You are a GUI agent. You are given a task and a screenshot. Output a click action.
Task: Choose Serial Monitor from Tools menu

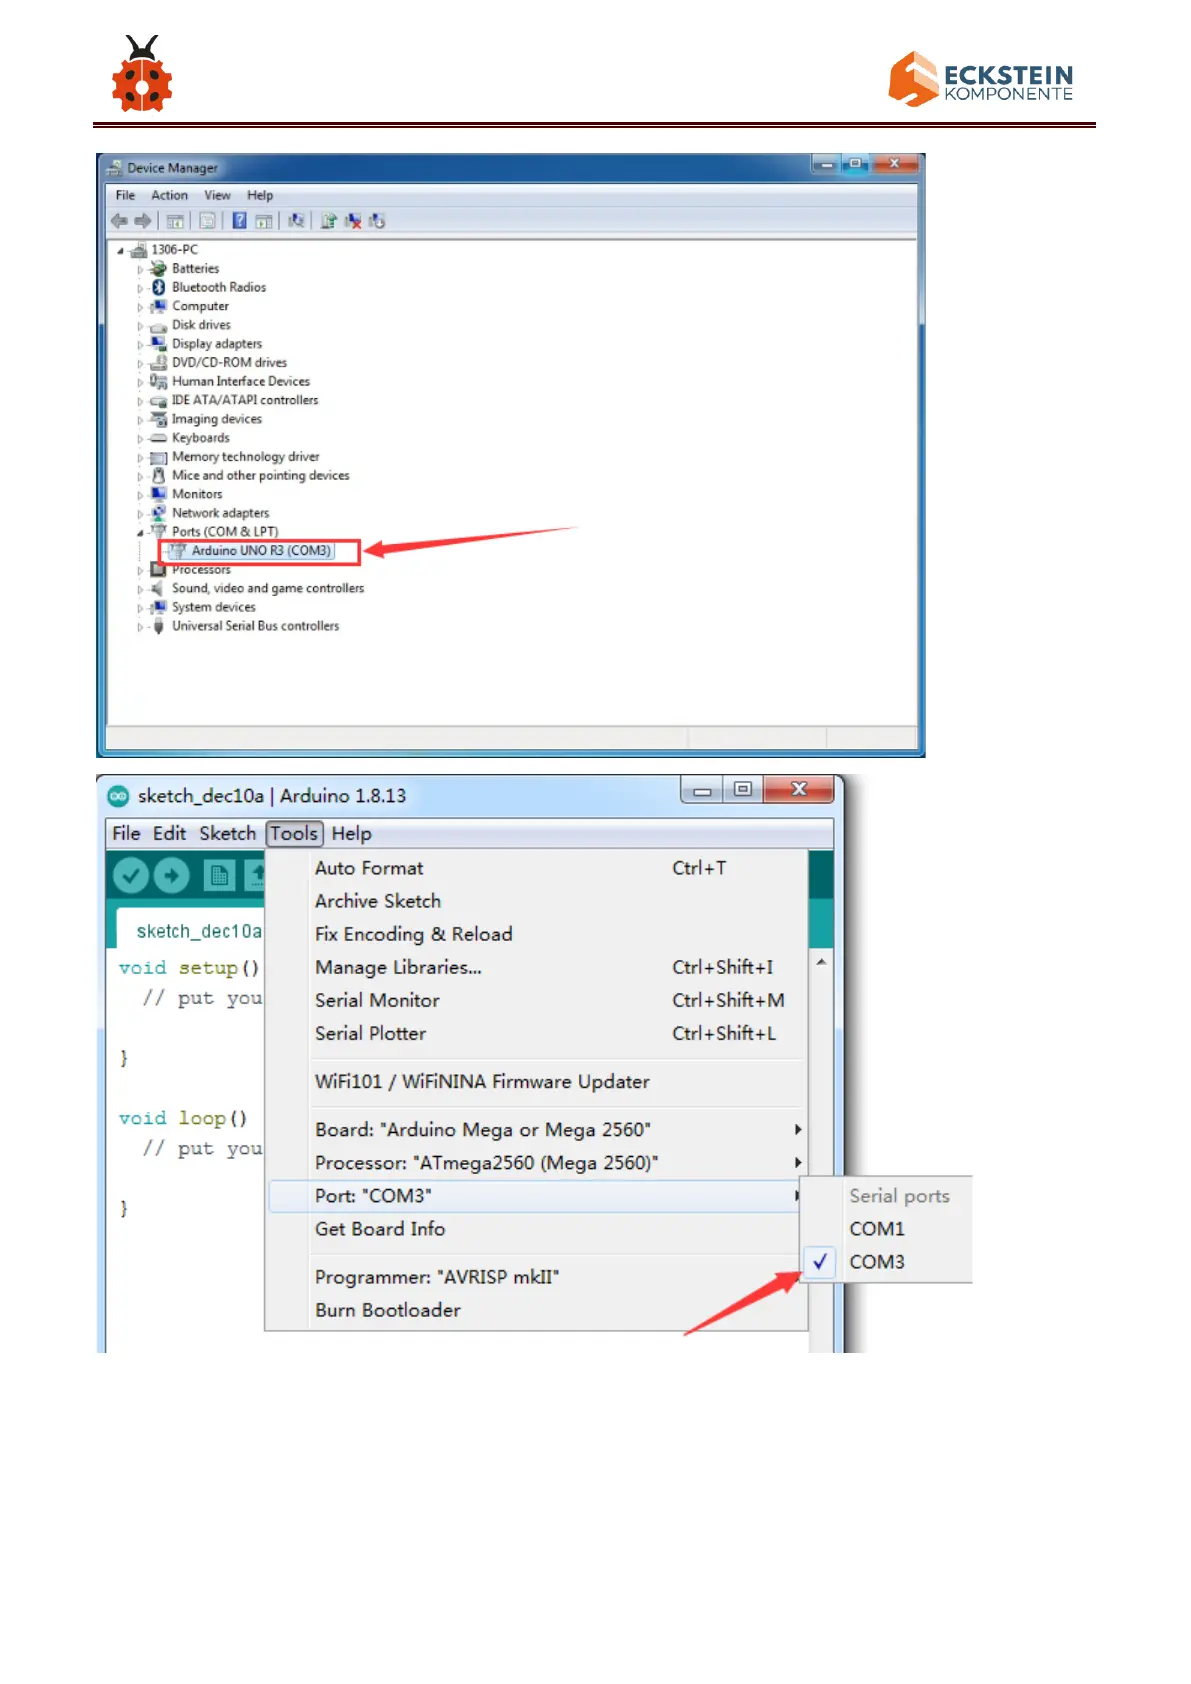tap(537, 1000)
